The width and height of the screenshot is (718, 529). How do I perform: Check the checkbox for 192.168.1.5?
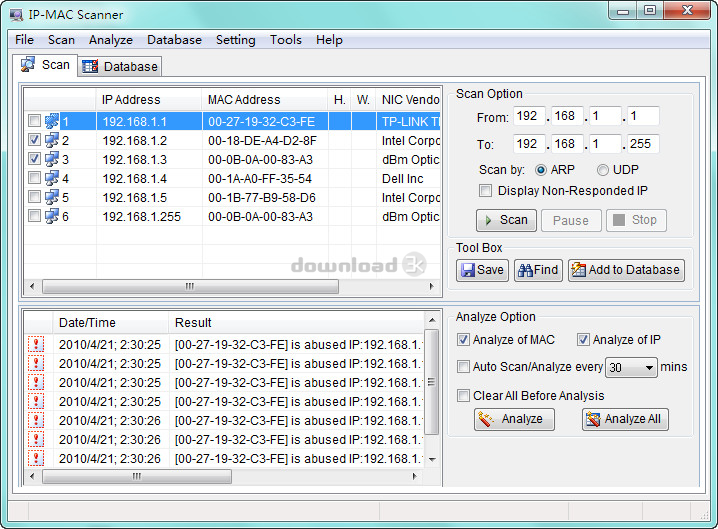pyautogui.click(x=34, y=196)
